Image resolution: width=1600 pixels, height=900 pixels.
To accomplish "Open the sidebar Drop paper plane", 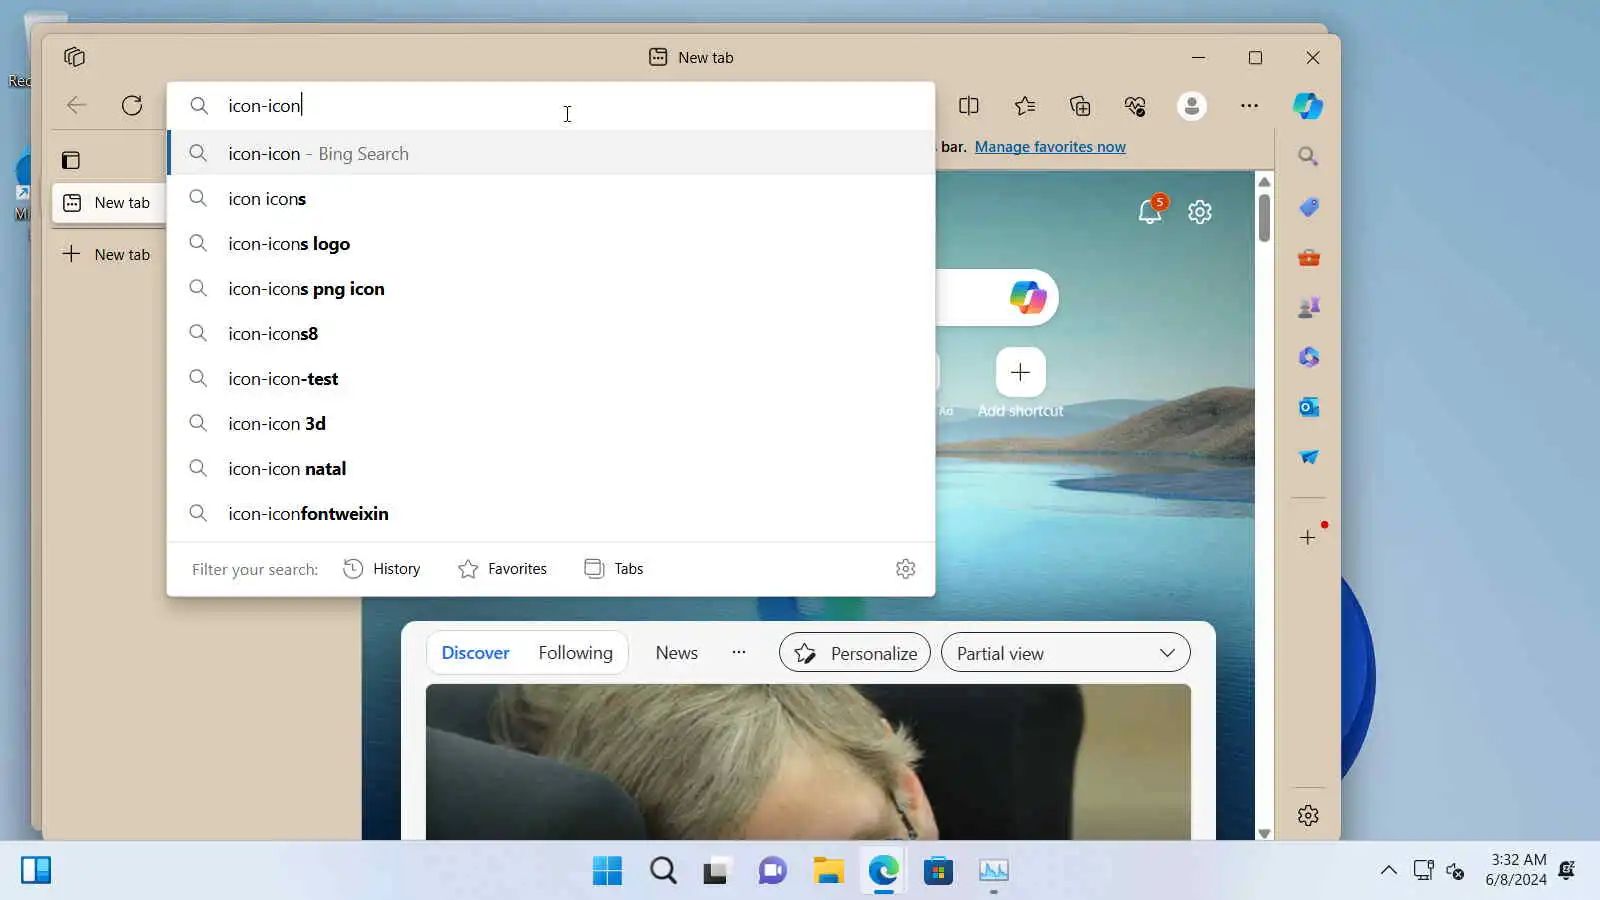I will coord(1308,457).
